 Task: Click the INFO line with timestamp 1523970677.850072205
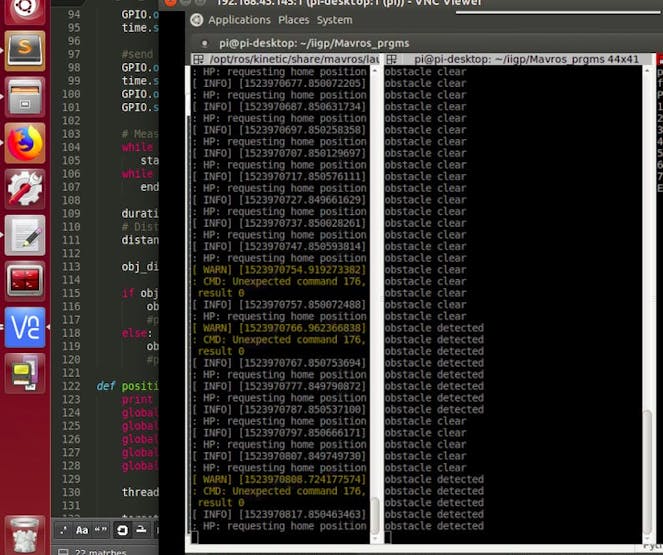point(279,83)
